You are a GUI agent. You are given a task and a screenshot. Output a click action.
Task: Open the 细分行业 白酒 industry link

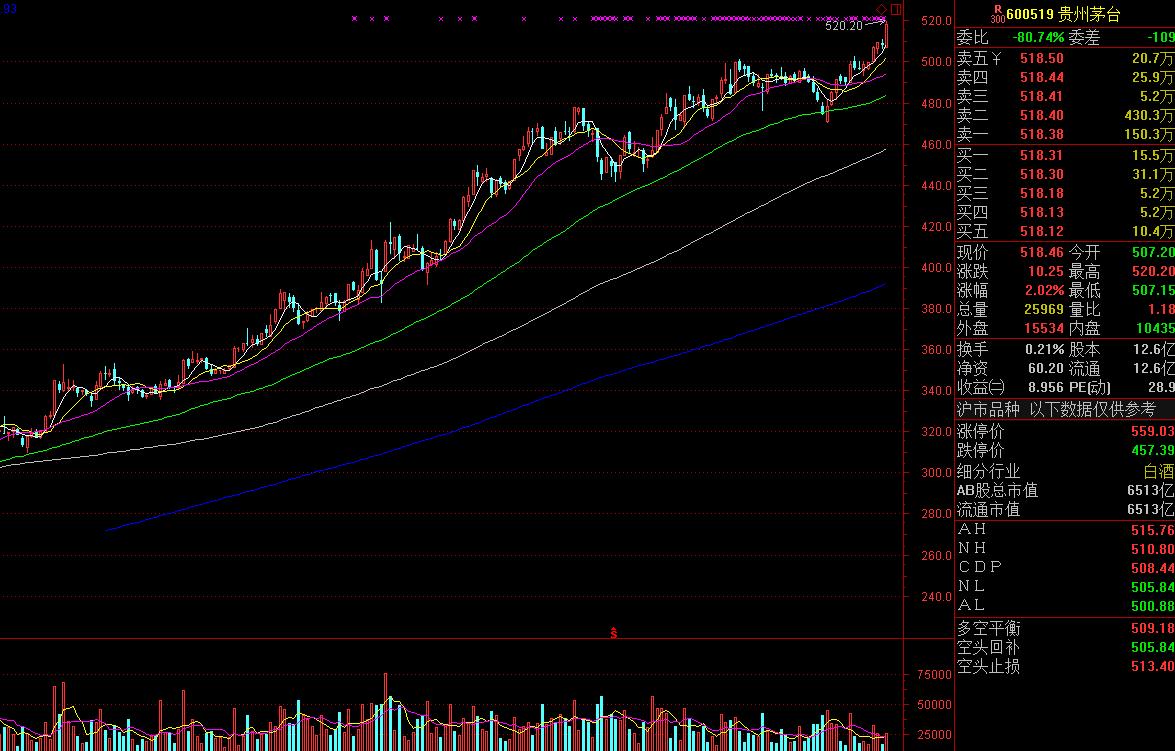coord(1159,471)
